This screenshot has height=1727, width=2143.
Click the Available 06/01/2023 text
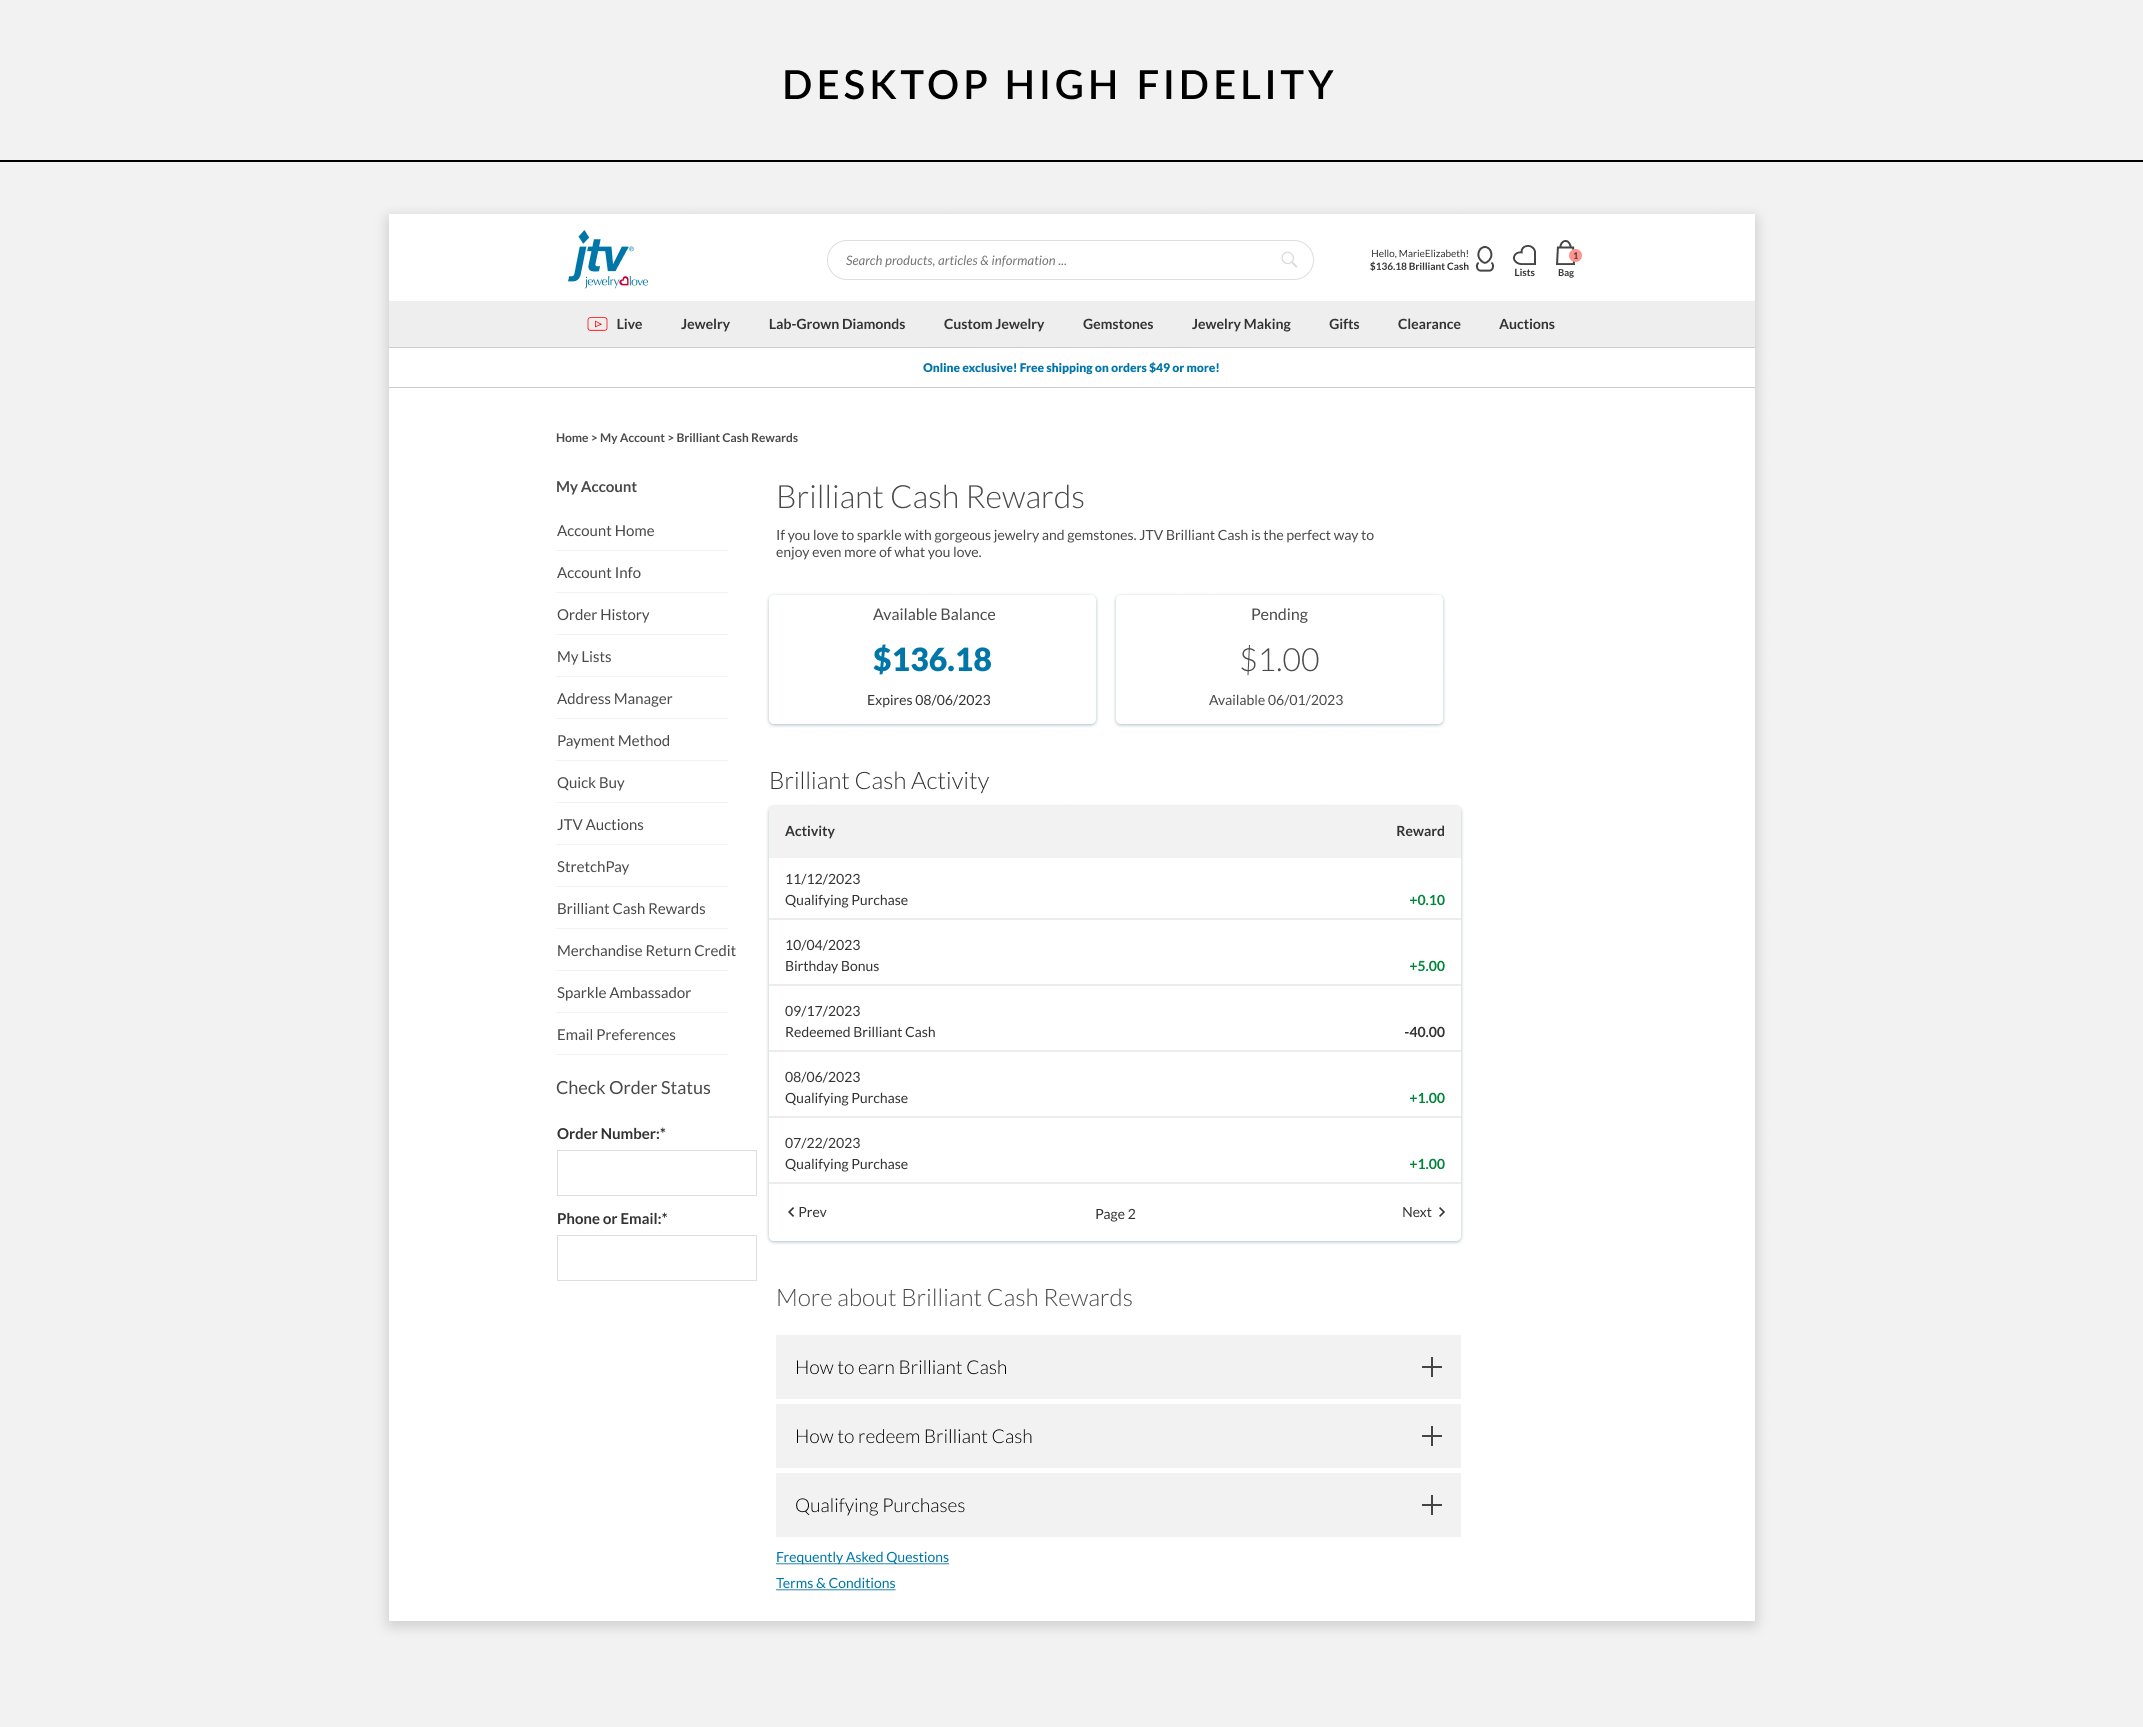point(1275,700)
